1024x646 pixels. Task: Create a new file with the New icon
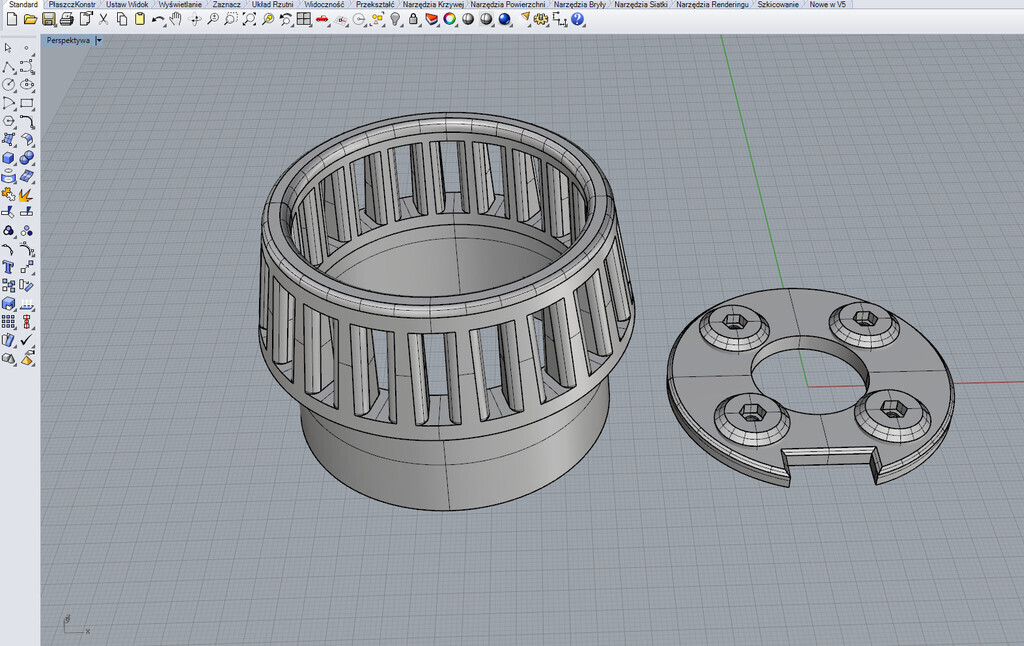tap(11, 19)
